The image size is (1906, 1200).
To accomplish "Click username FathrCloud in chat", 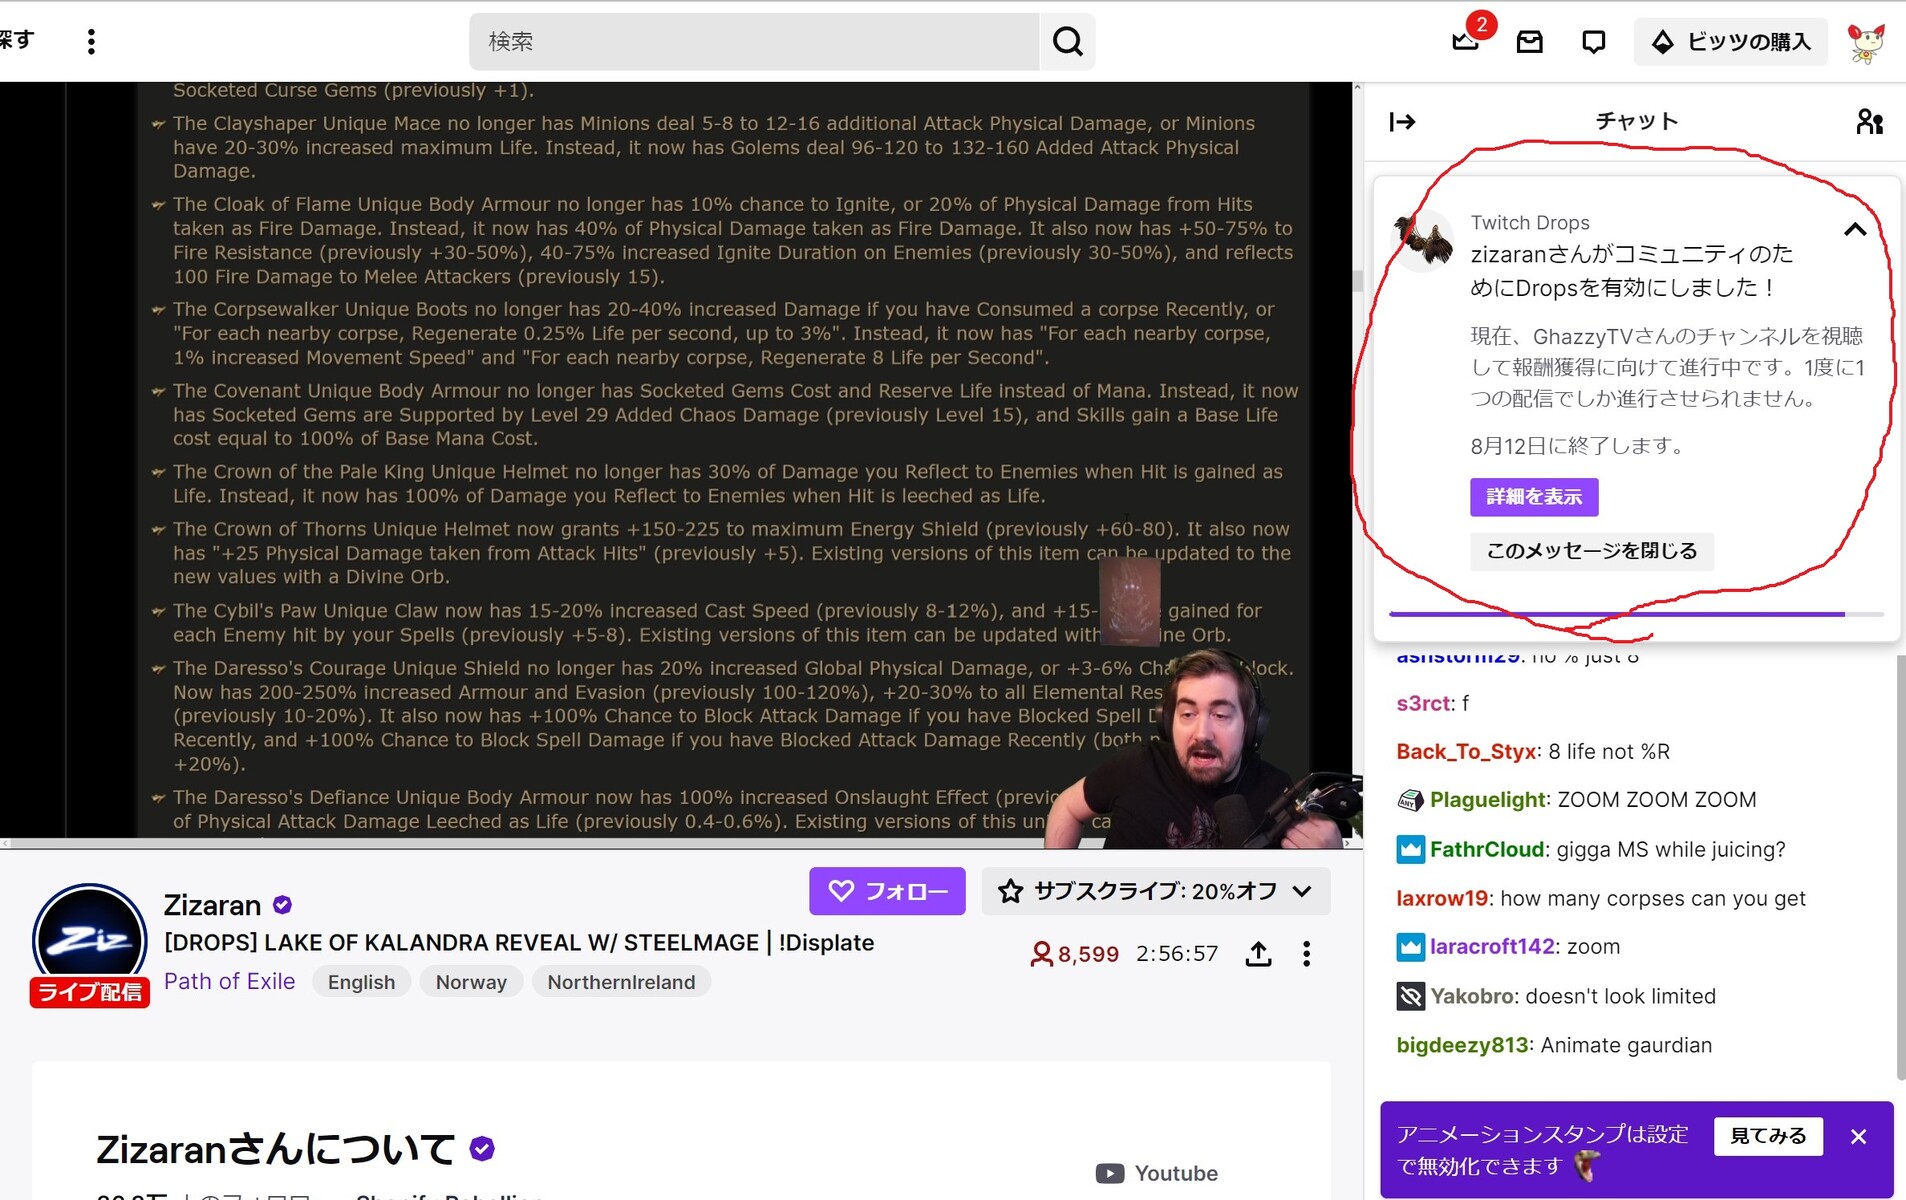I will [x=1487, y=850].
